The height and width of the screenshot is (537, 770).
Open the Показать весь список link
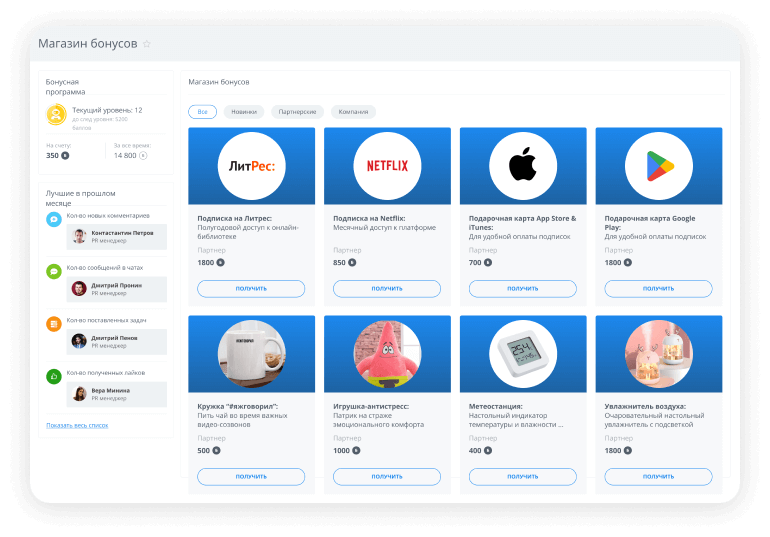pyautogui.click(x=77, y=426)
